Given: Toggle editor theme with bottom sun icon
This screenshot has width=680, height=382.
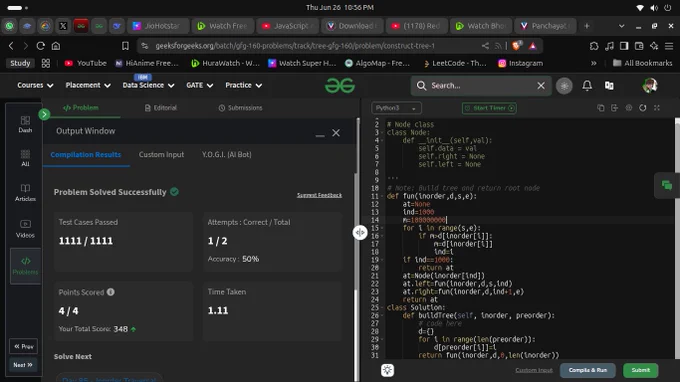Looking at the screenshot, I should pos(387,370).
